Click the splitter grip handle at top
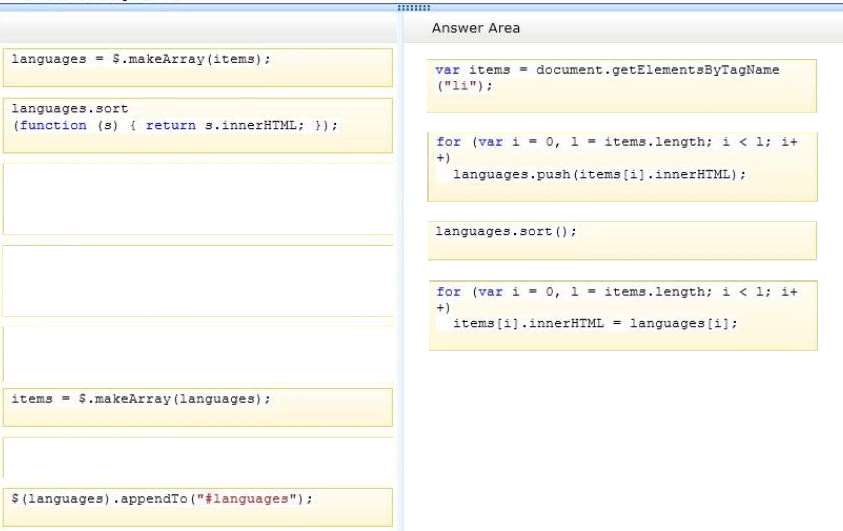This screenshot has height=531, width=843. point(413,8)
